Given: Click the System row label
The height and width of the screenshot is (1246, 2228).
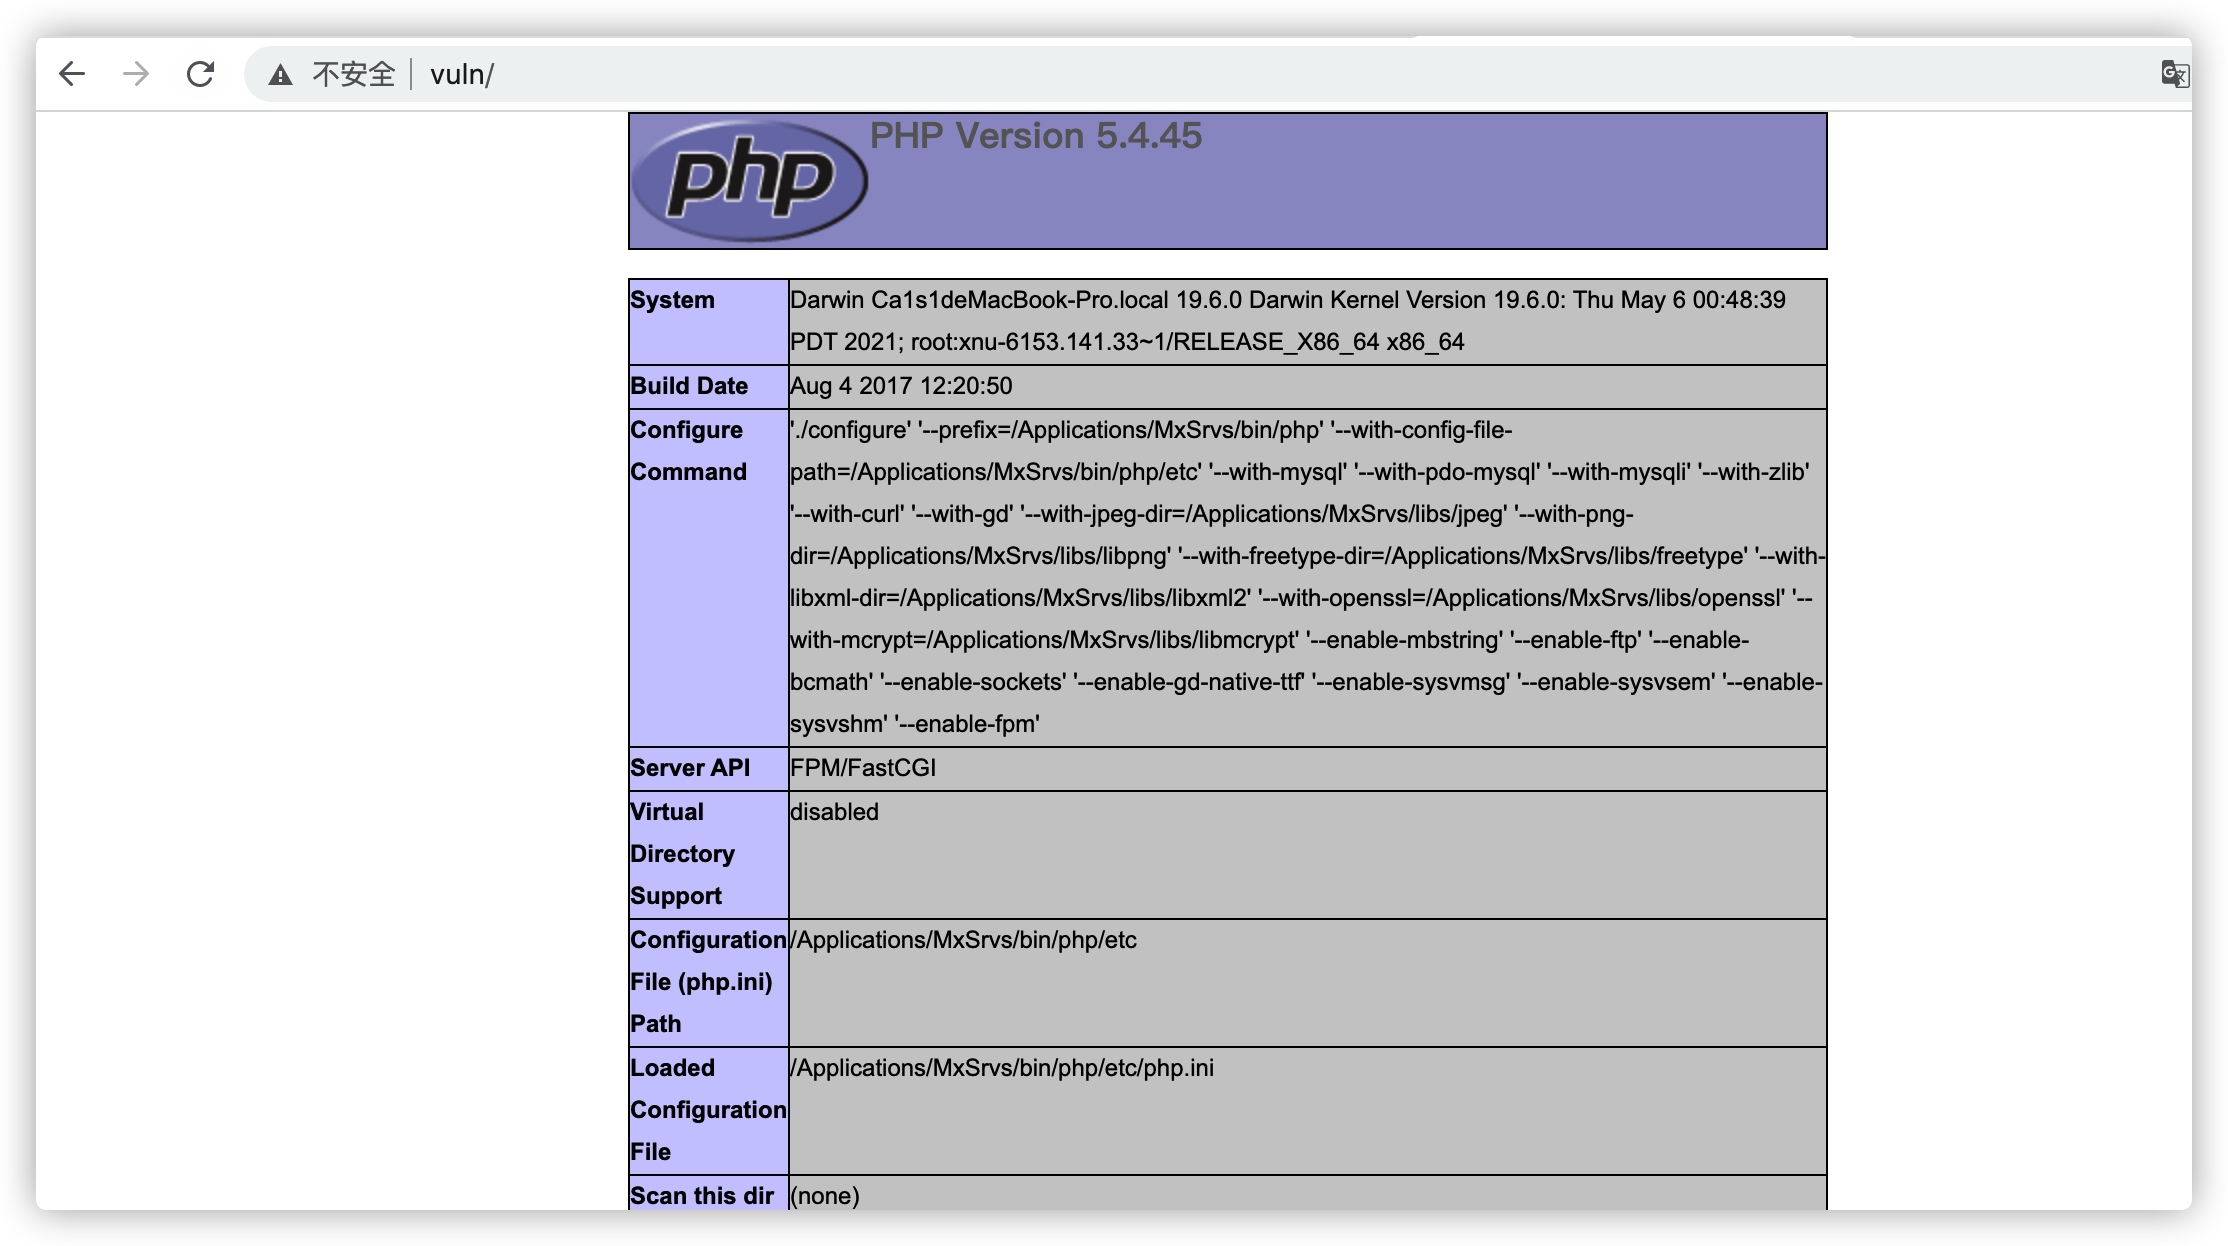Looking at the screenshot, I should (x=672, y=300).
